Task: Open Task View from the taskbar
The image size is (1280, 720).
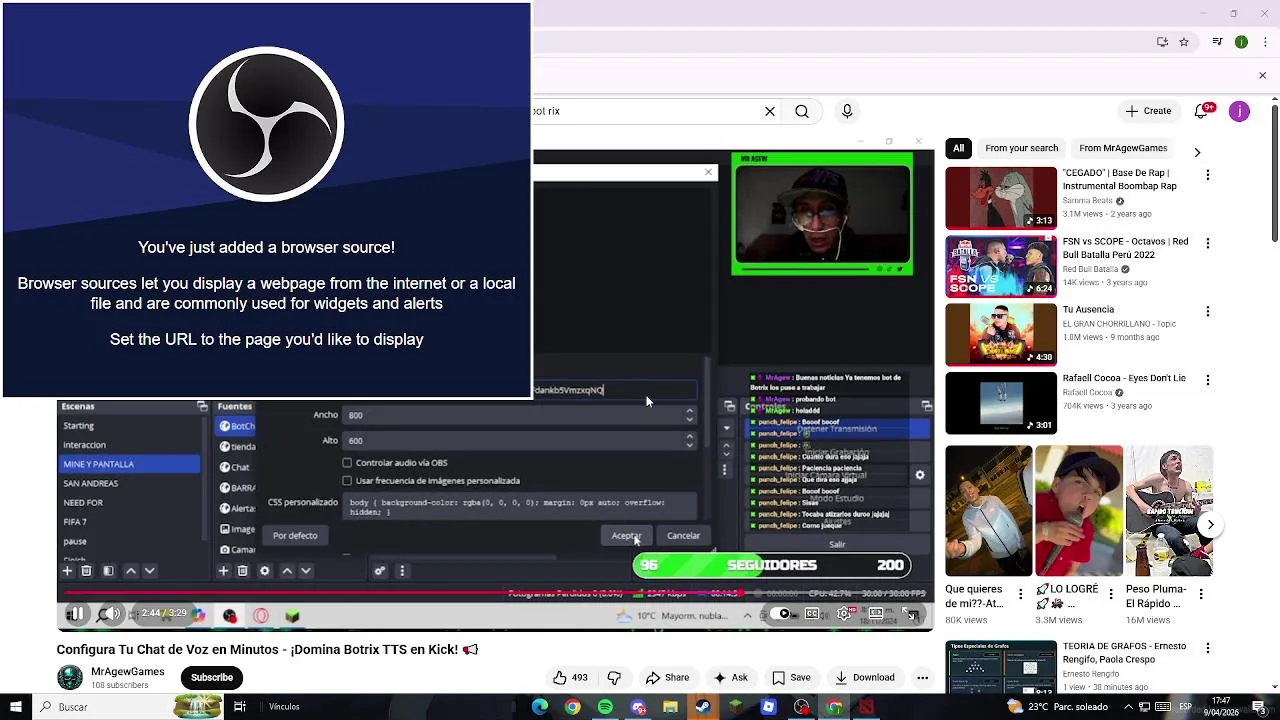Action: pos(240,707)
